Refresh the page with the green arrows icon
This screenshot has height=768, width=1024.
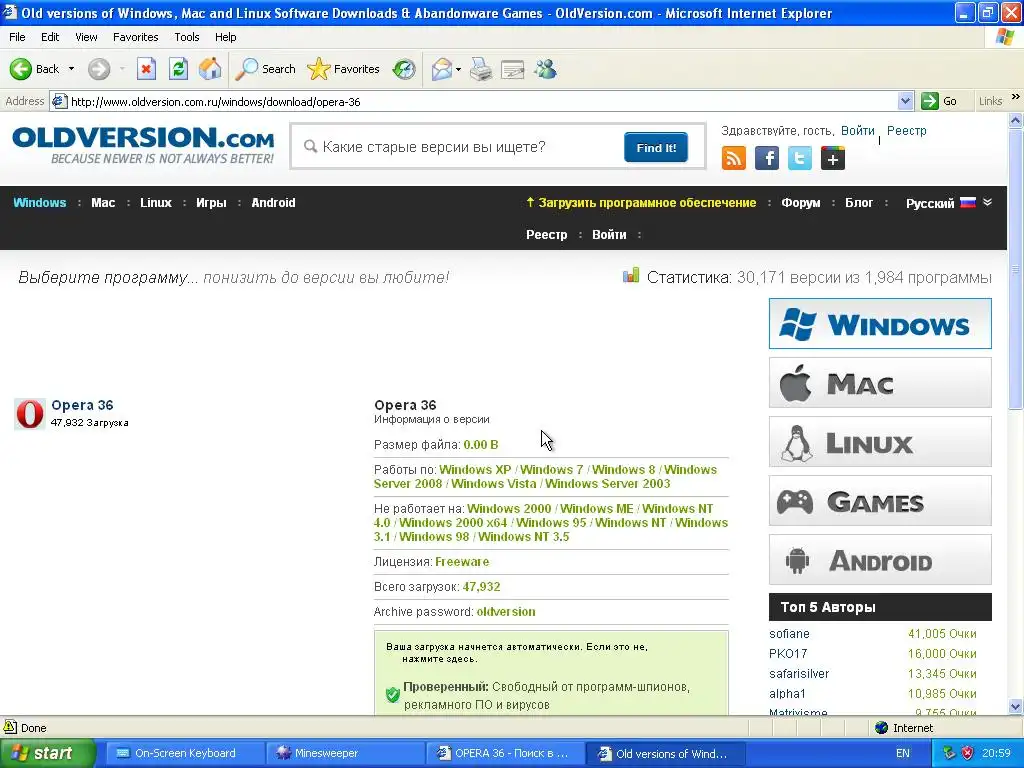click(x=178, y=69)
